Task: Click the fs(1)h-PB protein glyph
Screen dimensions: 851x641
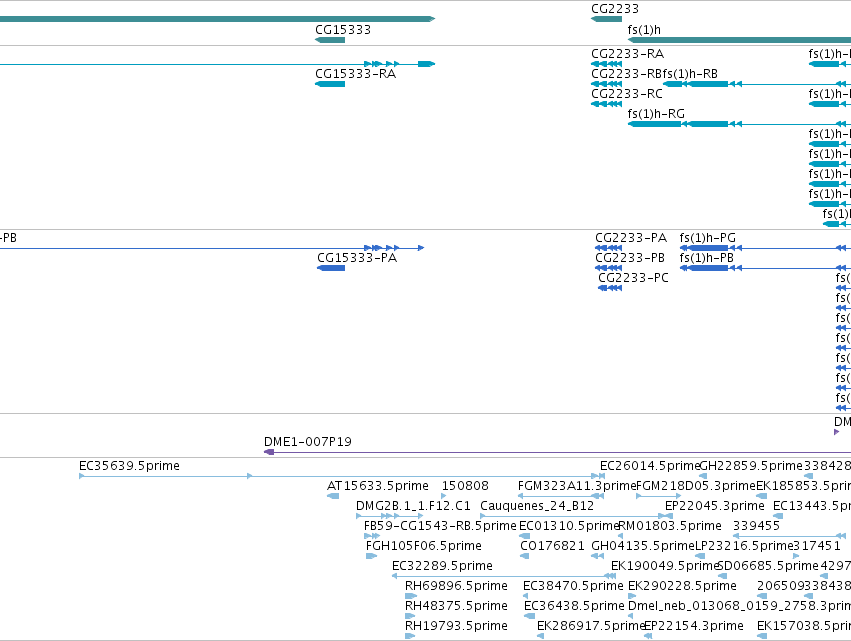Action: 765,268
